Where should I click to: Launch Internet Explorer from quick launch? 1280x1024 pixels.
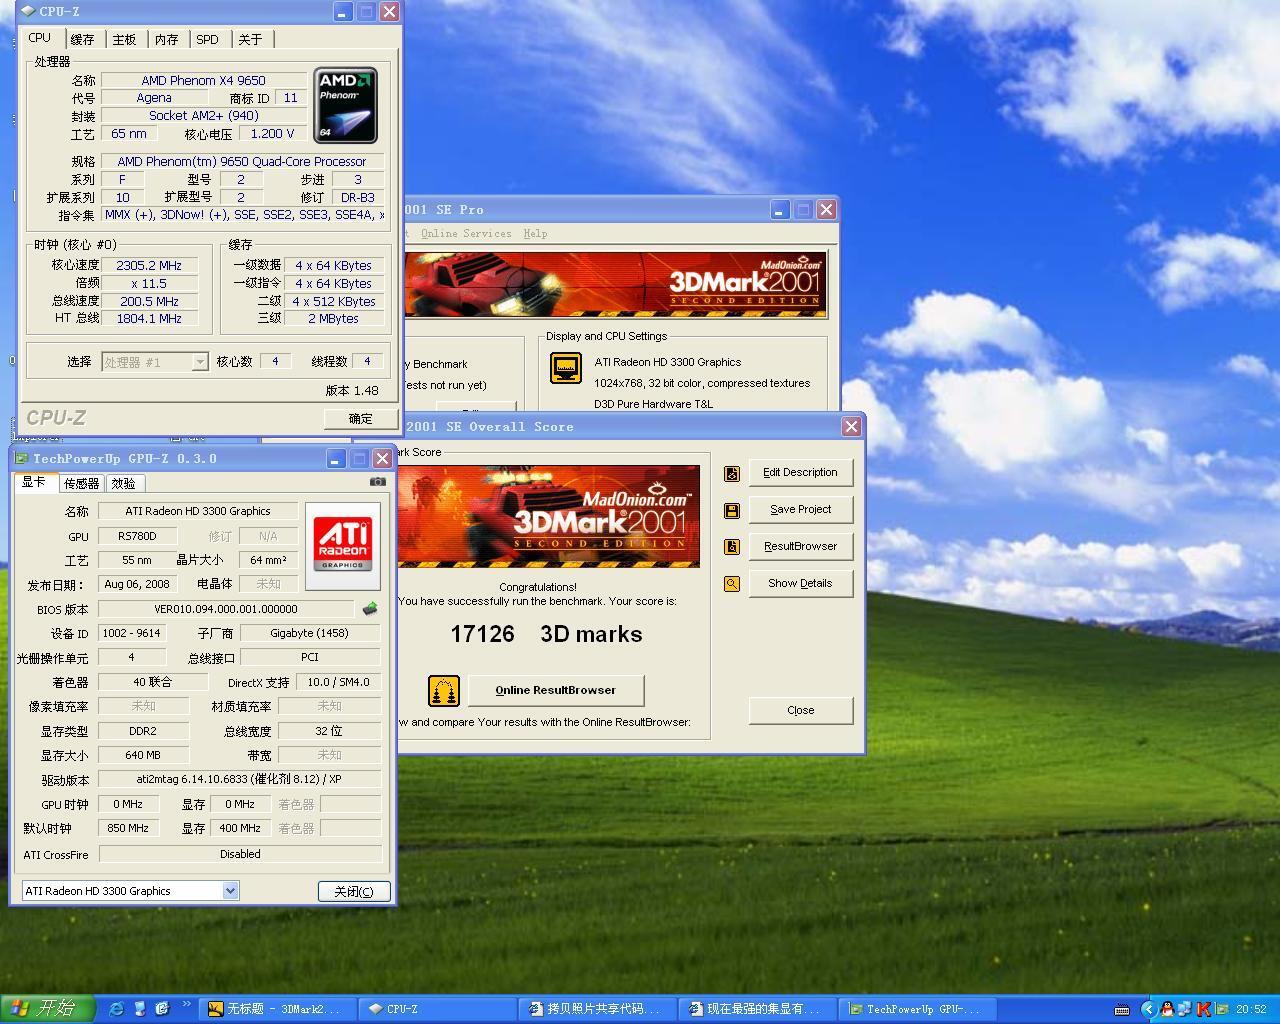(x=116, y=1009)
